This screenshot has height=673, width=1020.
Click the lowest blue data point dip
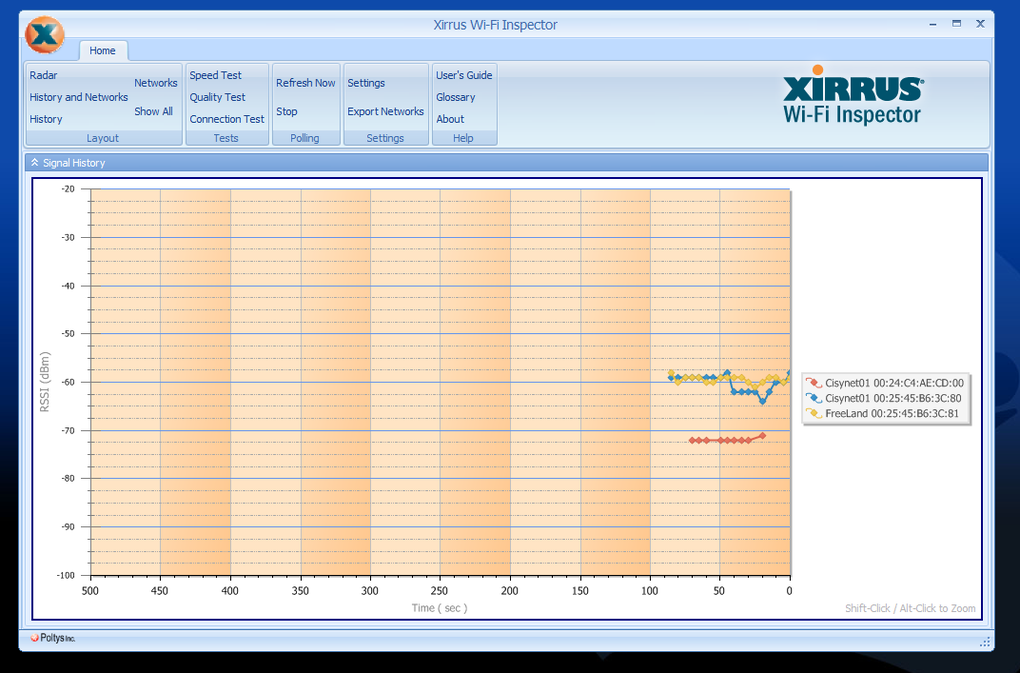point(762,401)
